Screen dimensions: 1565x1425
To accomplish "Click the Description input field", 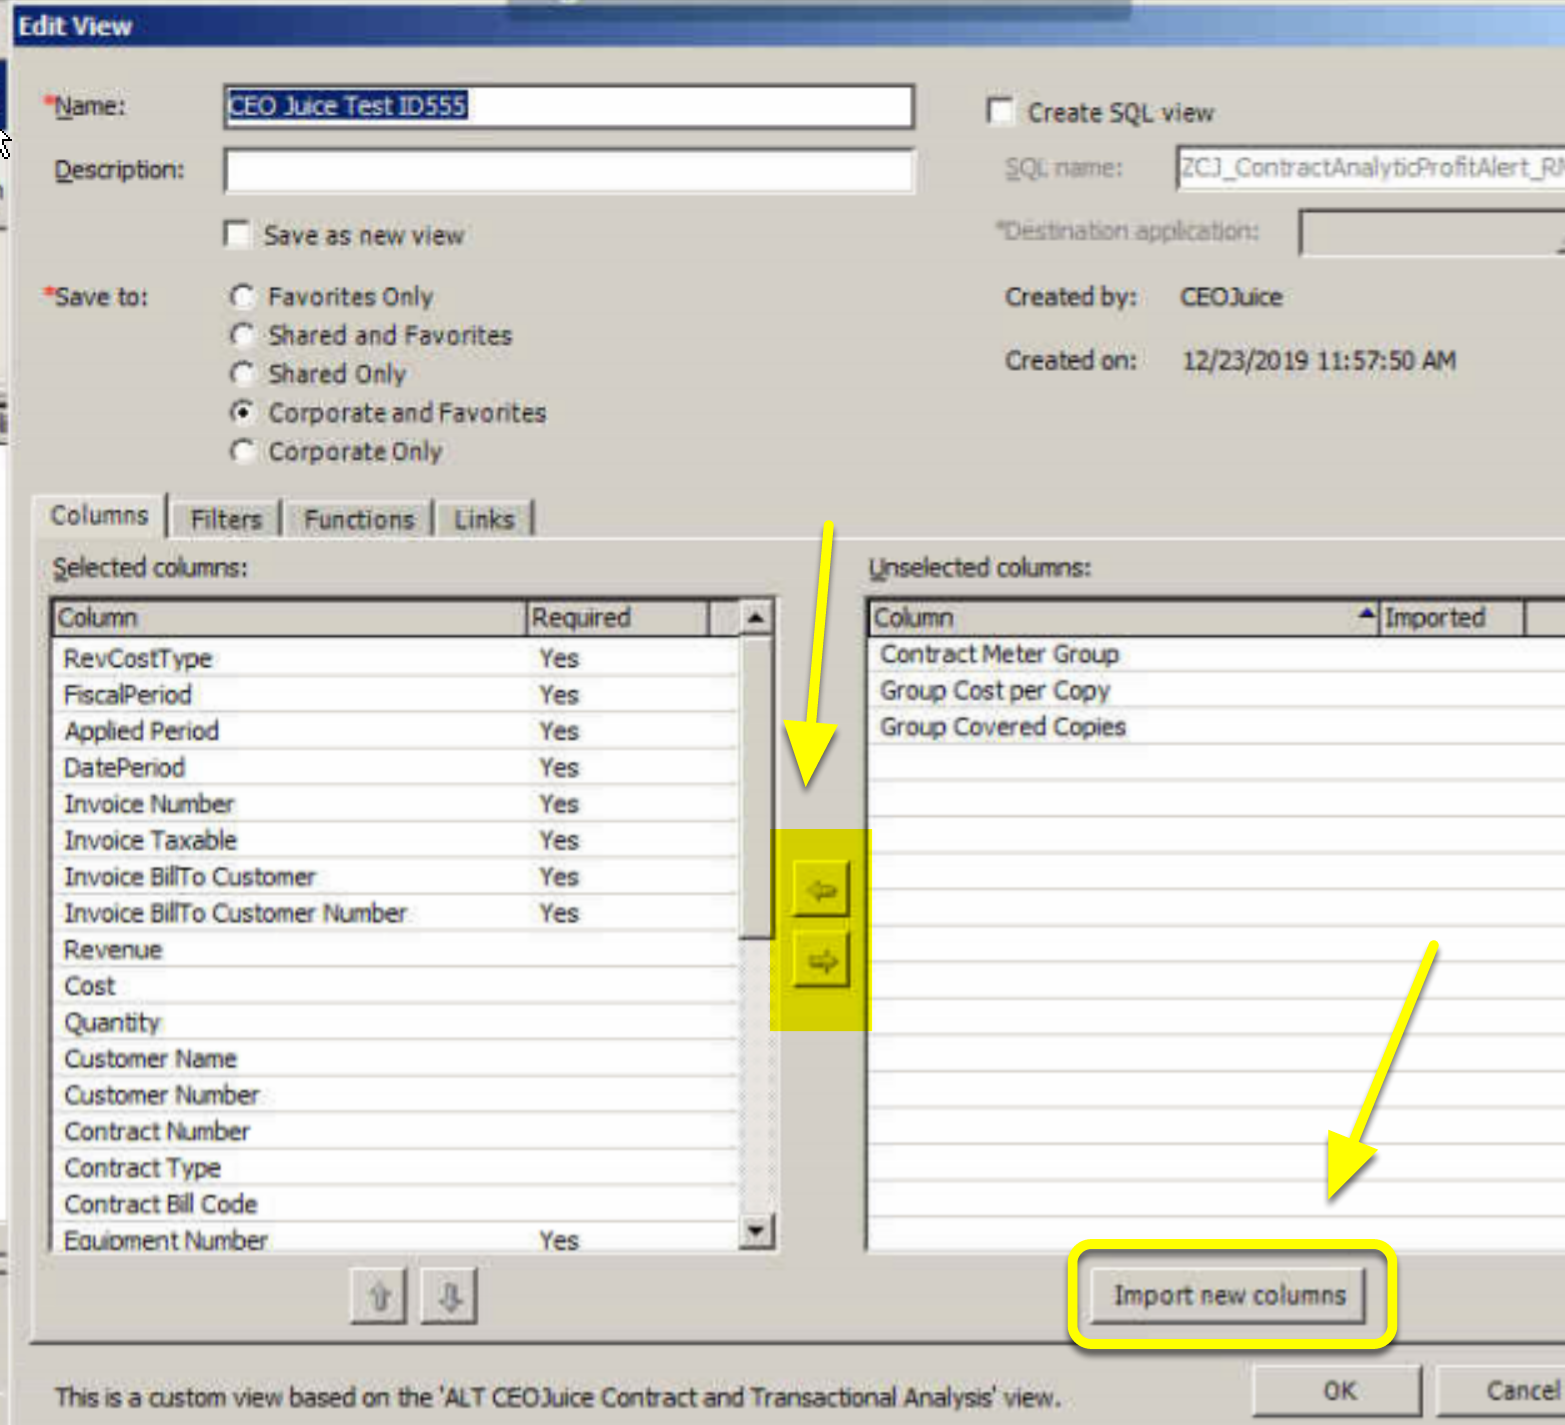I will (569, 170).
